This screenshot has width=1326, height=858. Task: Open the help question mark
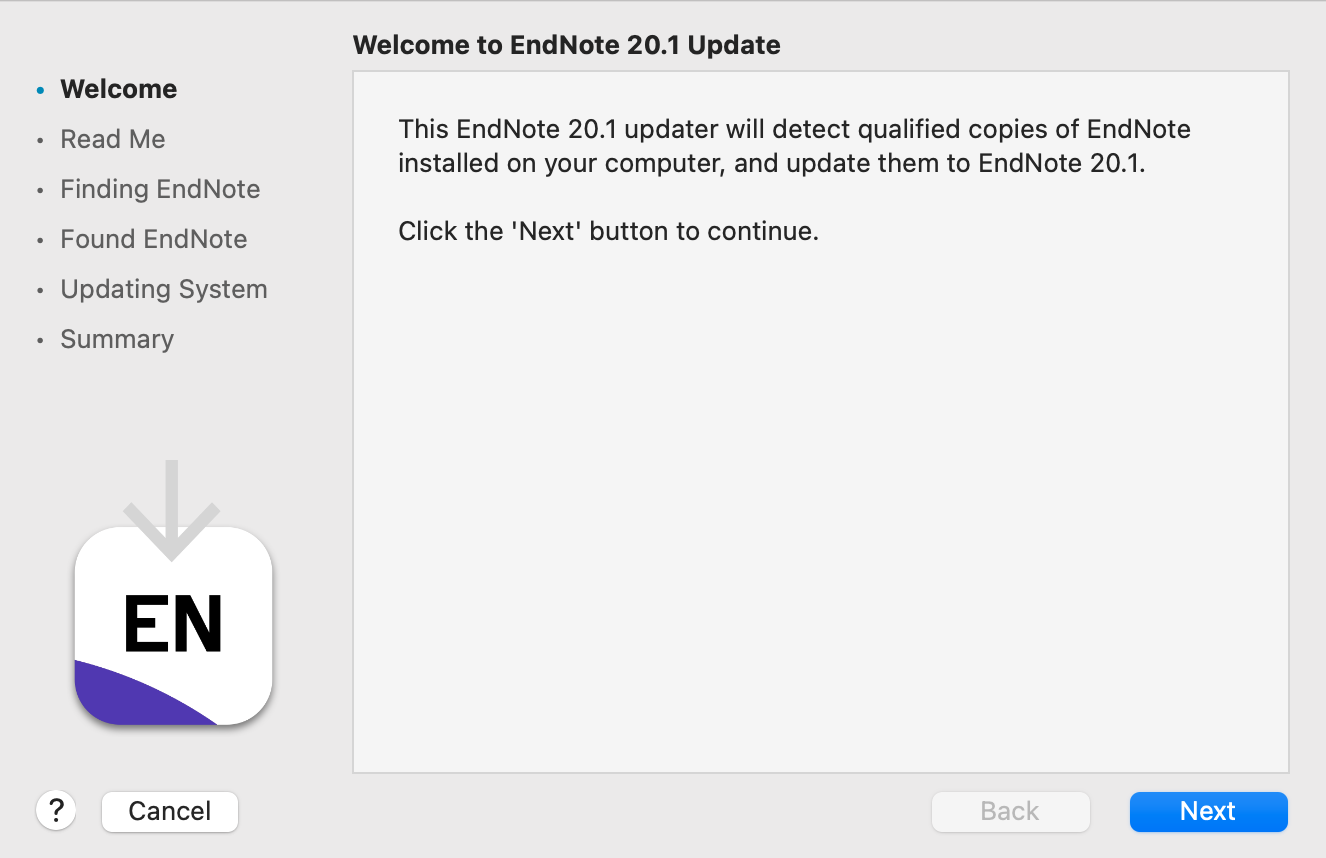pos(56,811)
